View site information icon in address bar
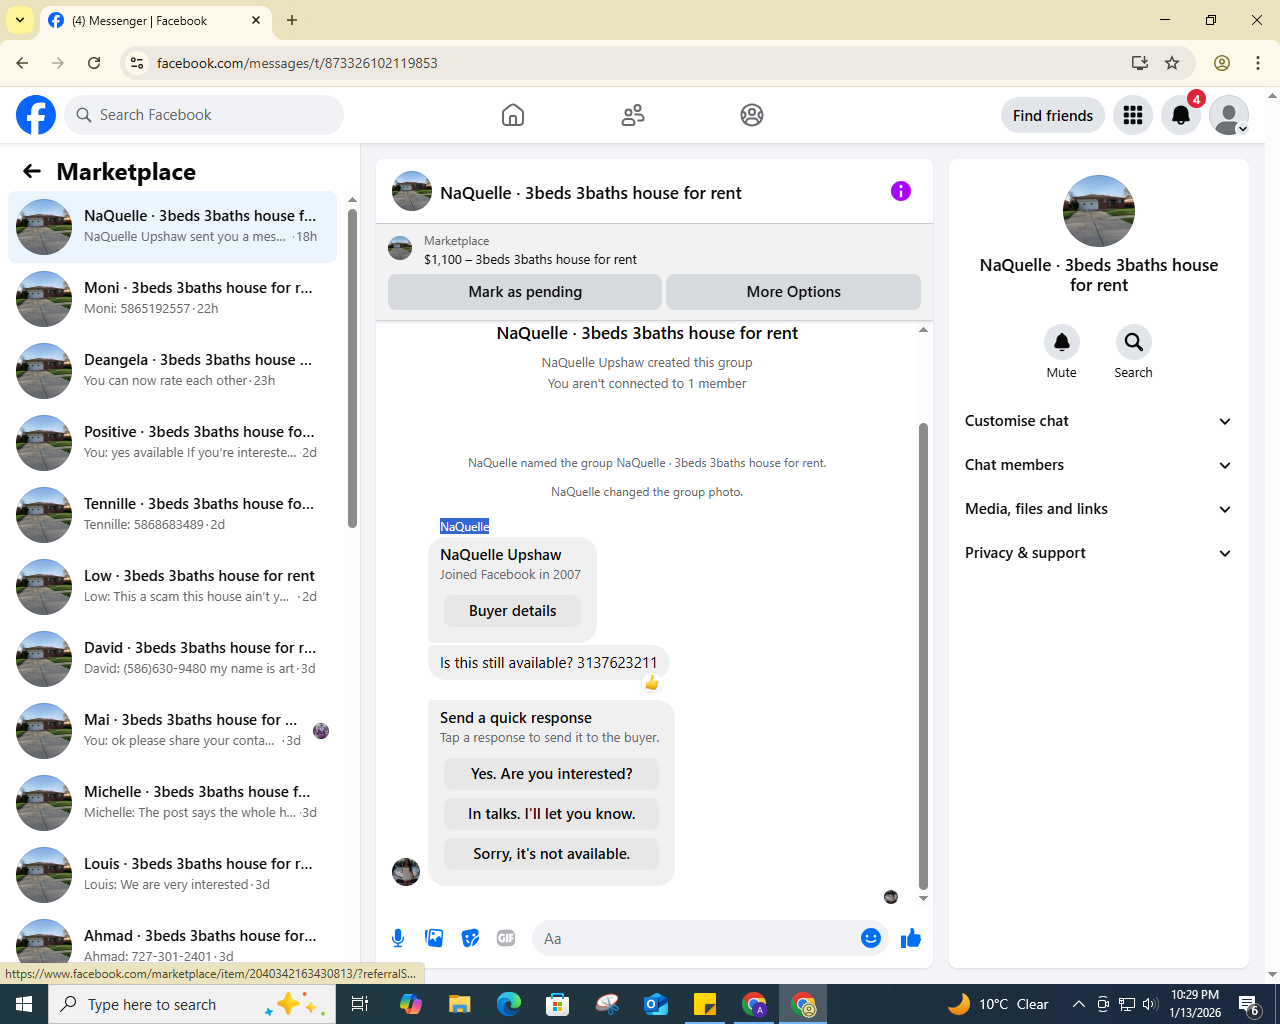Viewport: 1280px width, 1024px height. [137, 63]
